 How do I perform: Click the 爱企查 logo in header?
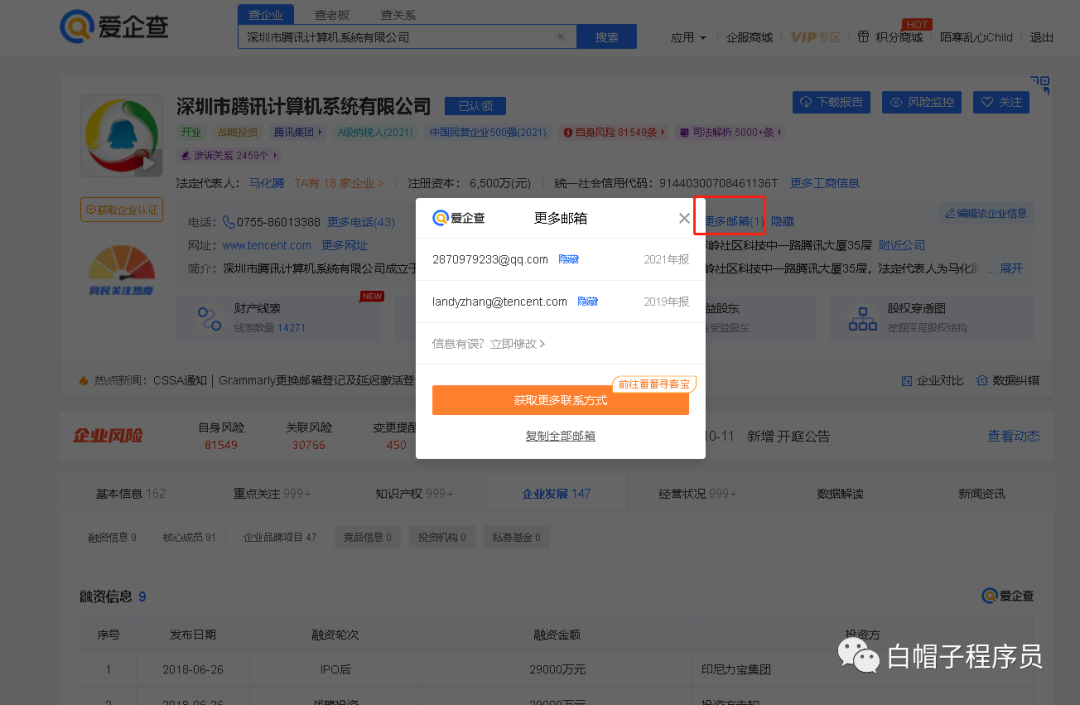pos(114,26)
